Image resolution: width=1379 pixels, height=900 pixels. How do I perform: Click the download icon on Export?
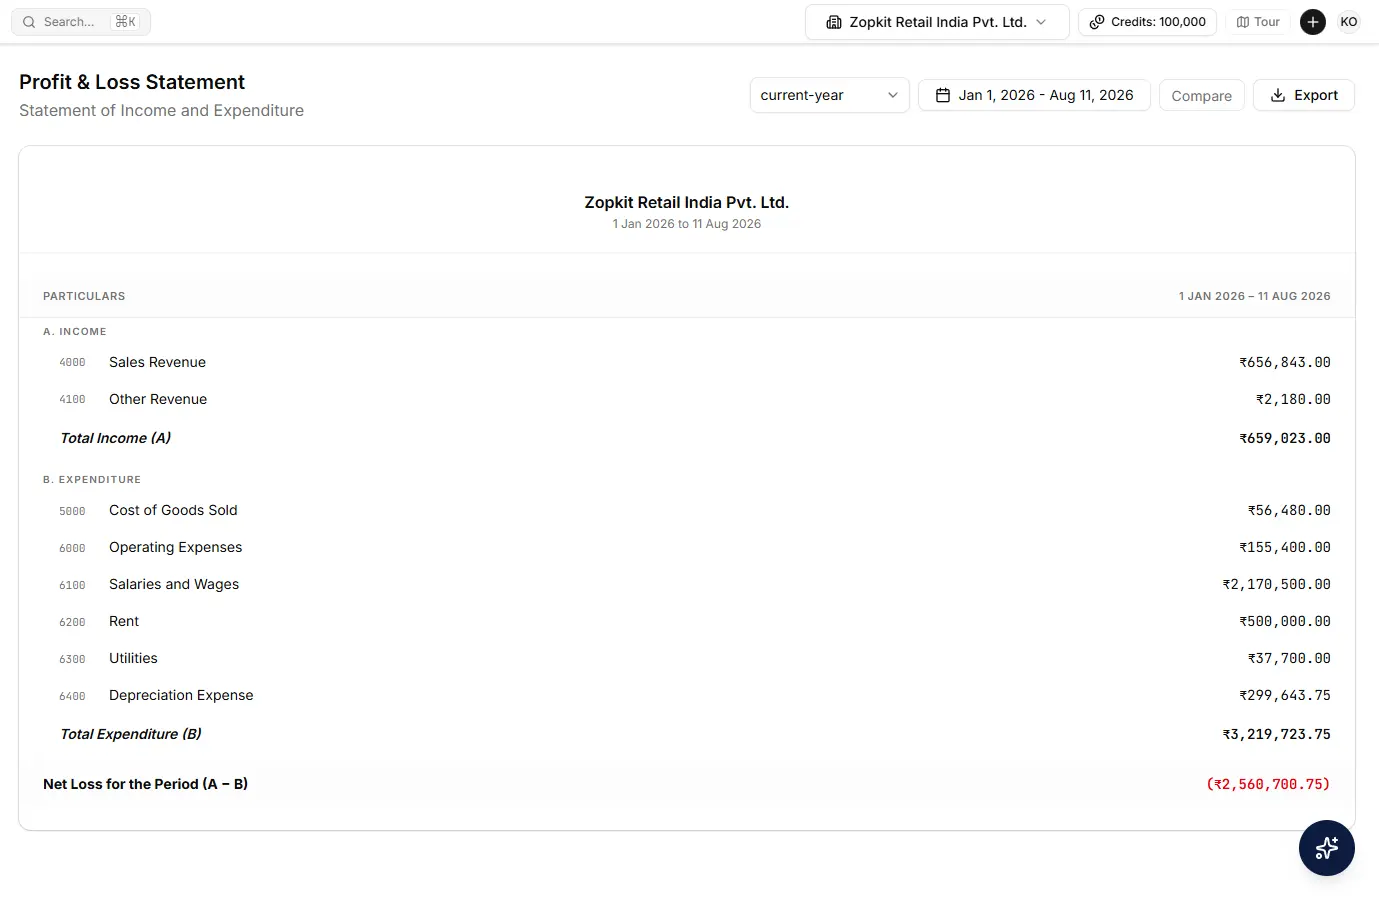pos(1278,95)
